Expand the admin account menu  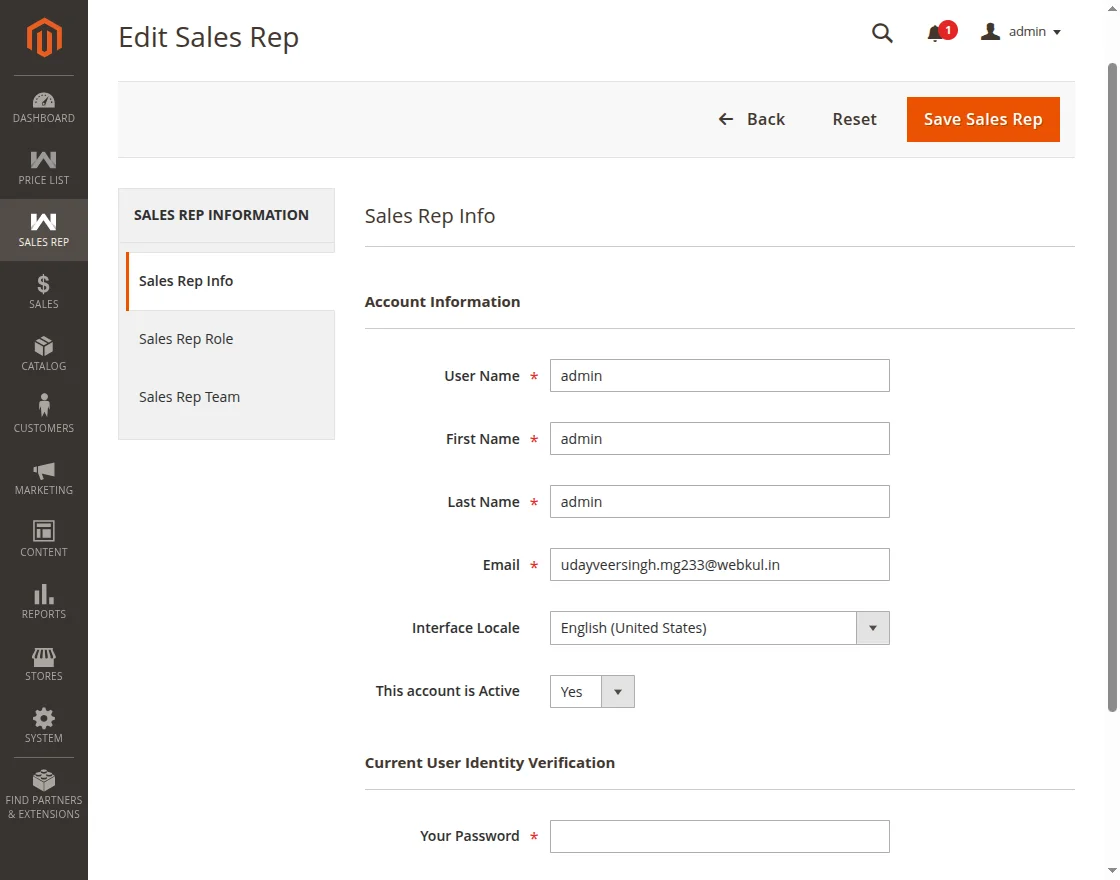tap(1021, 32)
